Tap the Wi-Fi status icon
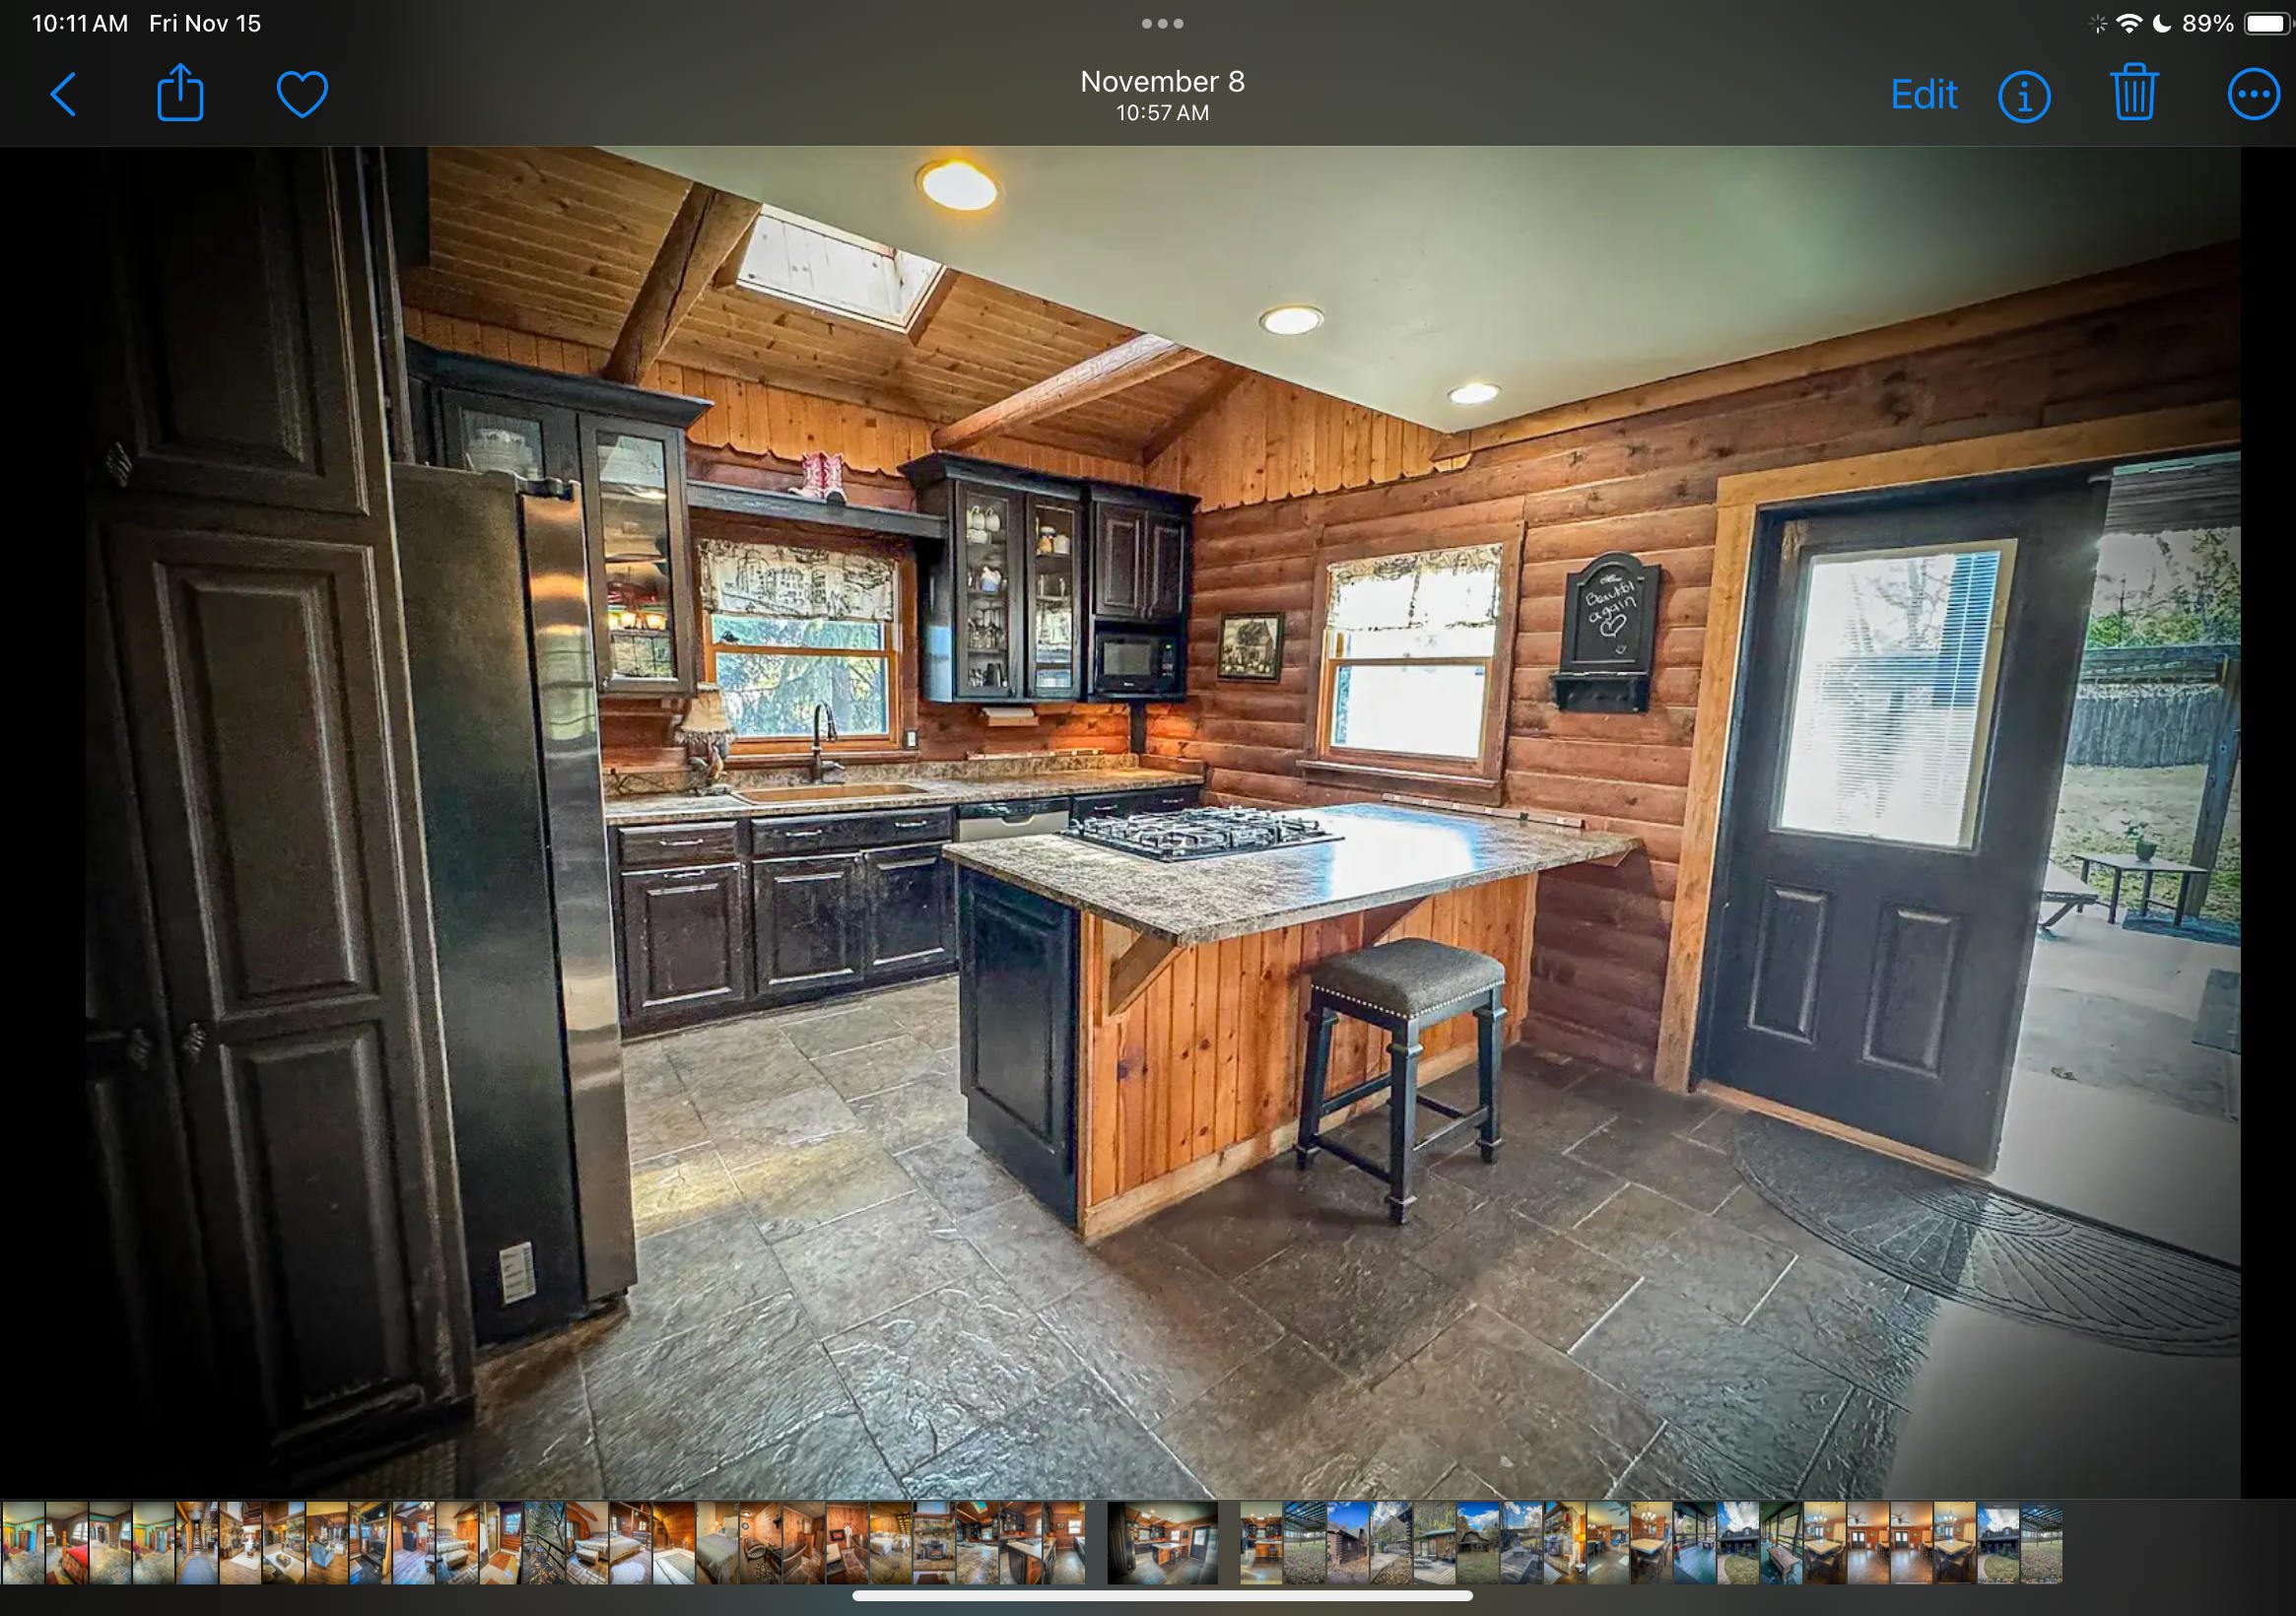The height and width of the screenshot is (1616, 2296). pyautogui.click(x=2129, y=24)
